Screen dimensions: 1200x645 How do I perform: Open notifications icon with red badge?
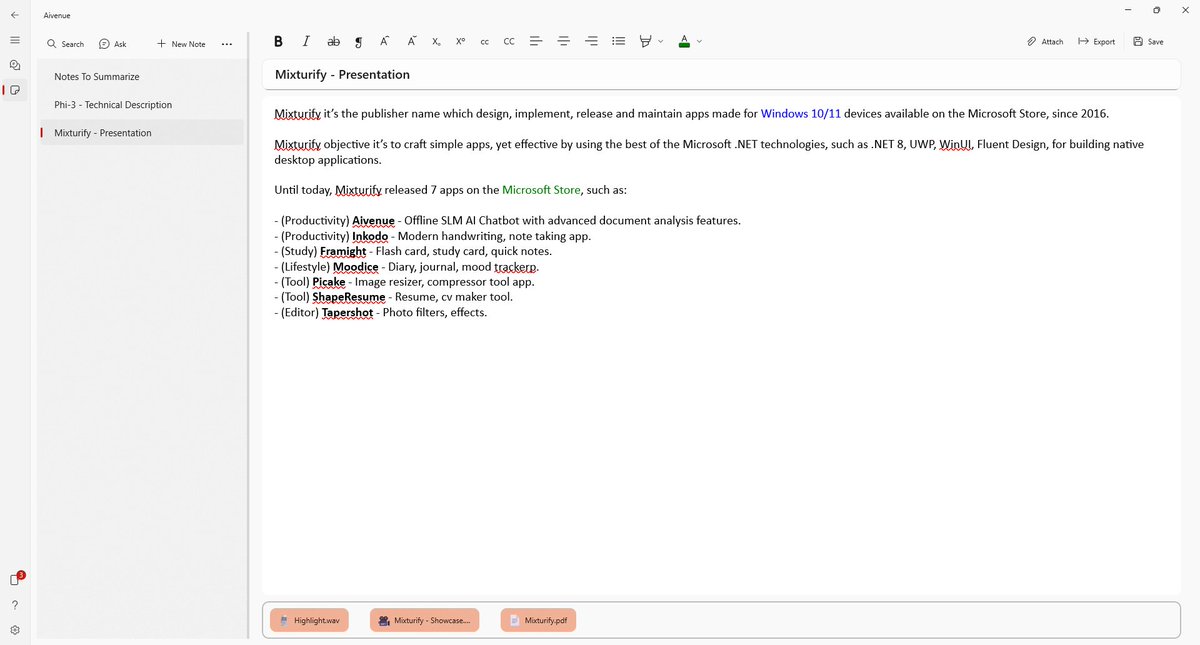point(16,579)
